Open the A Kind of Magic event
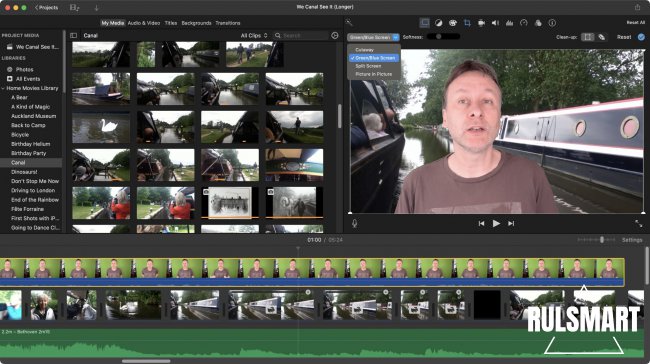This screenshot has width=650, height=364. coord(30,107)
